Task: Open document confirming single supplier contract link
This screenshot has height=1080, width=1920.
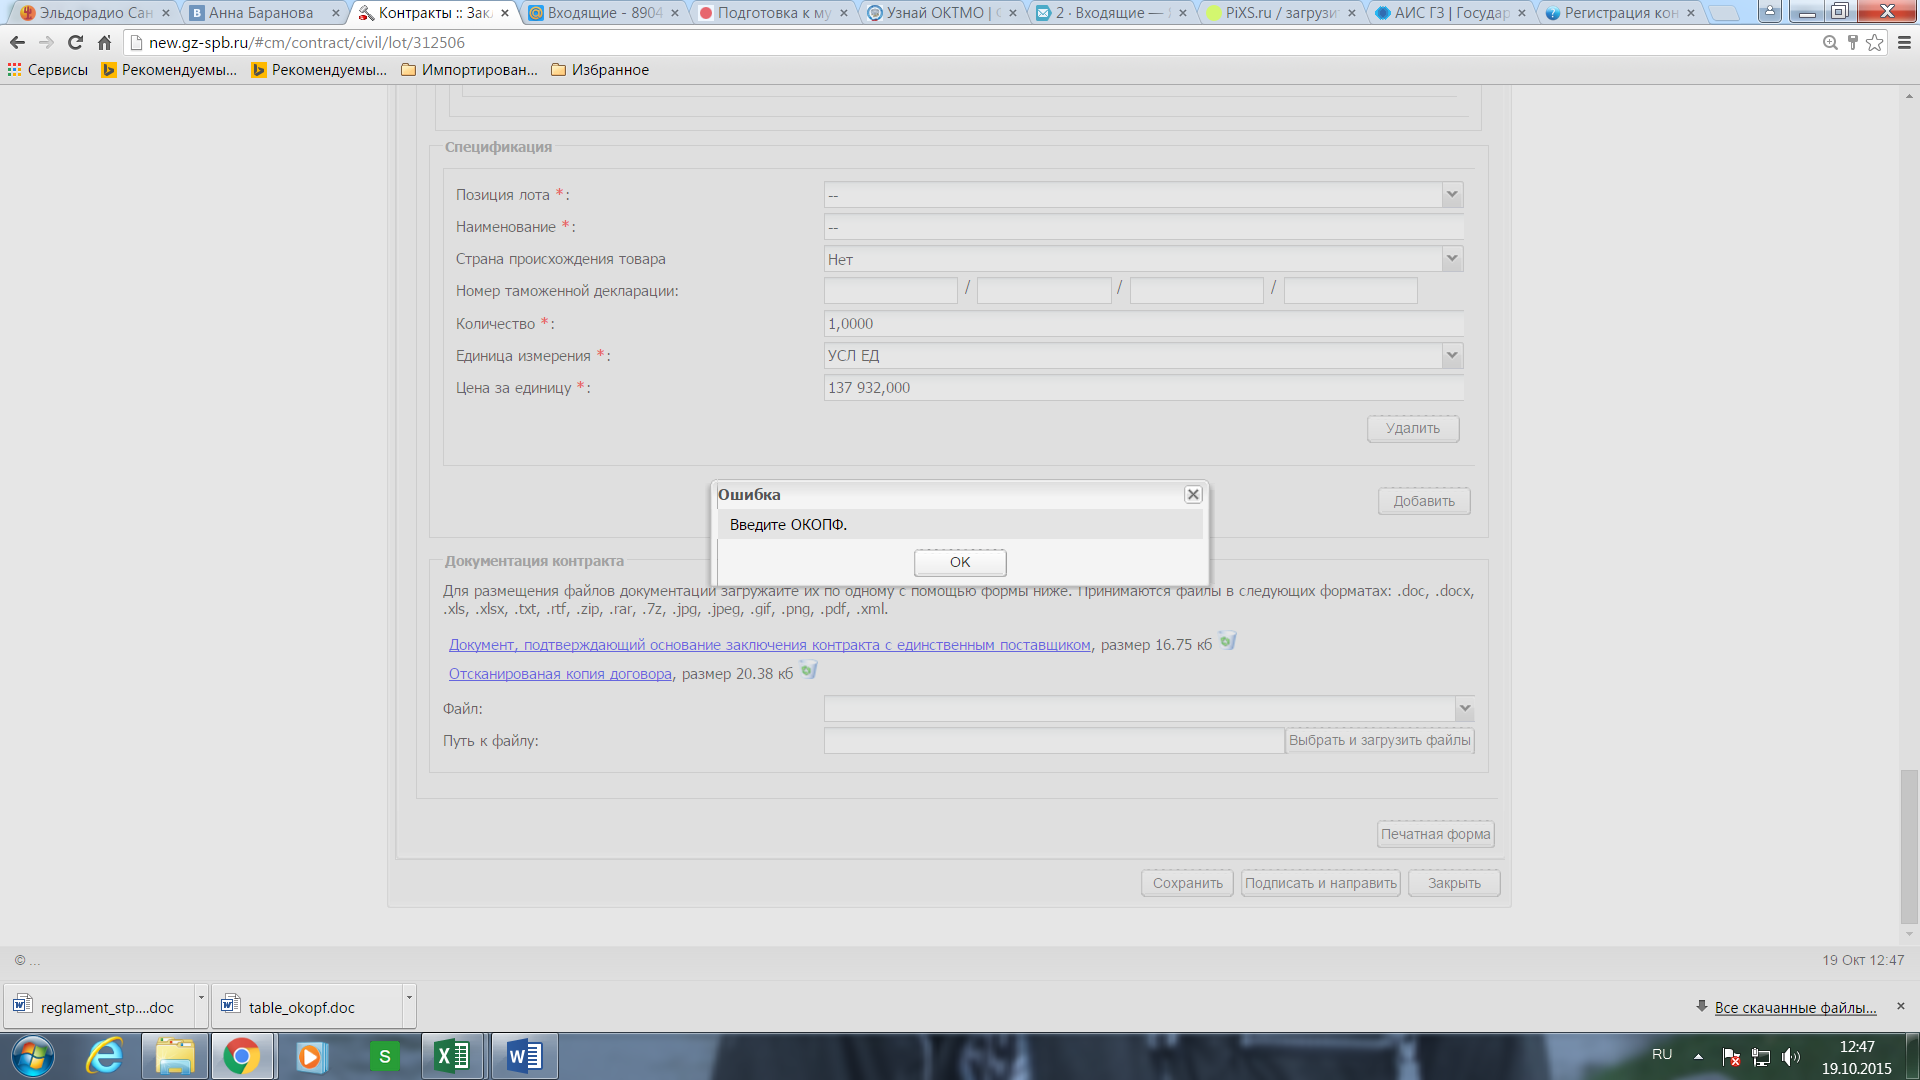Action: 769,645
